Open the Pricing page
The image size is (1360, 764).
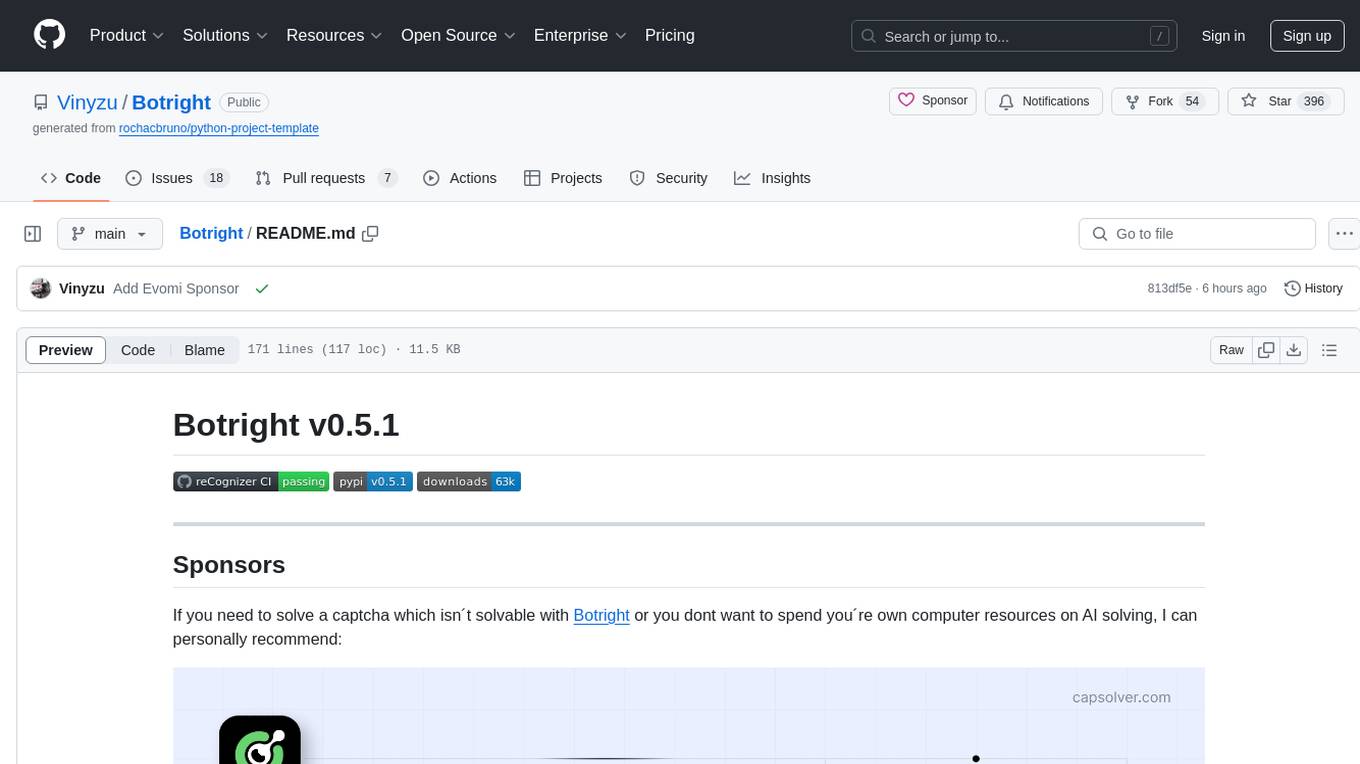[x=670, y=35]
